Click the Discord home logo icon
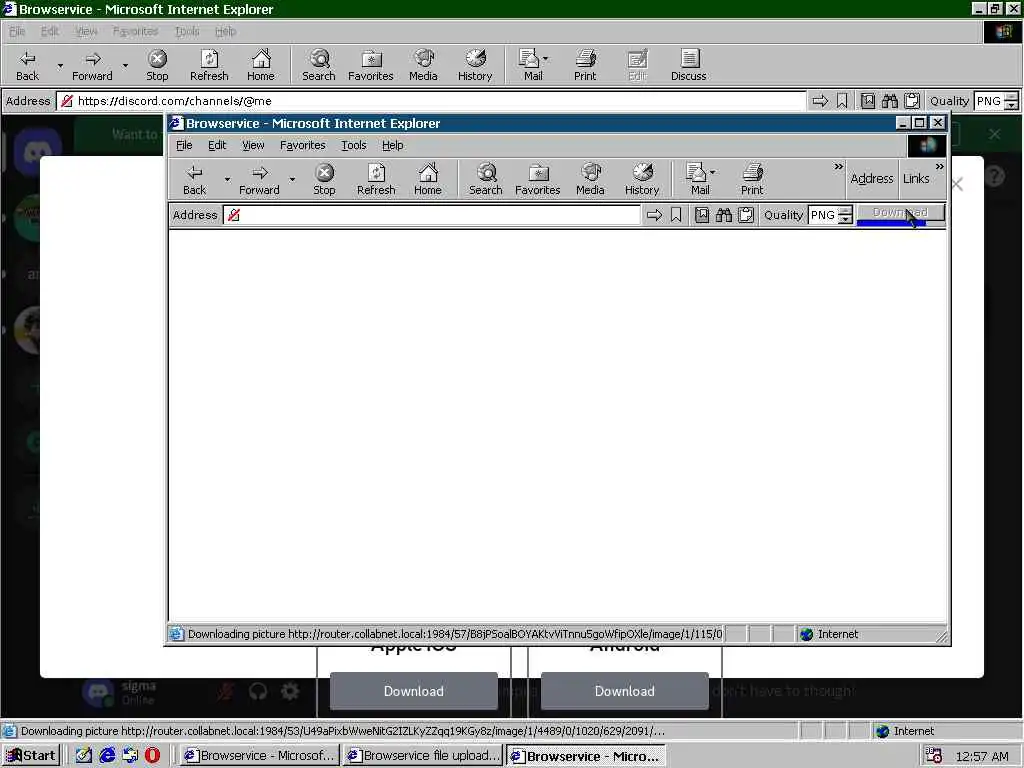This screenshot has width=1024, height=768. pos(37,152)
